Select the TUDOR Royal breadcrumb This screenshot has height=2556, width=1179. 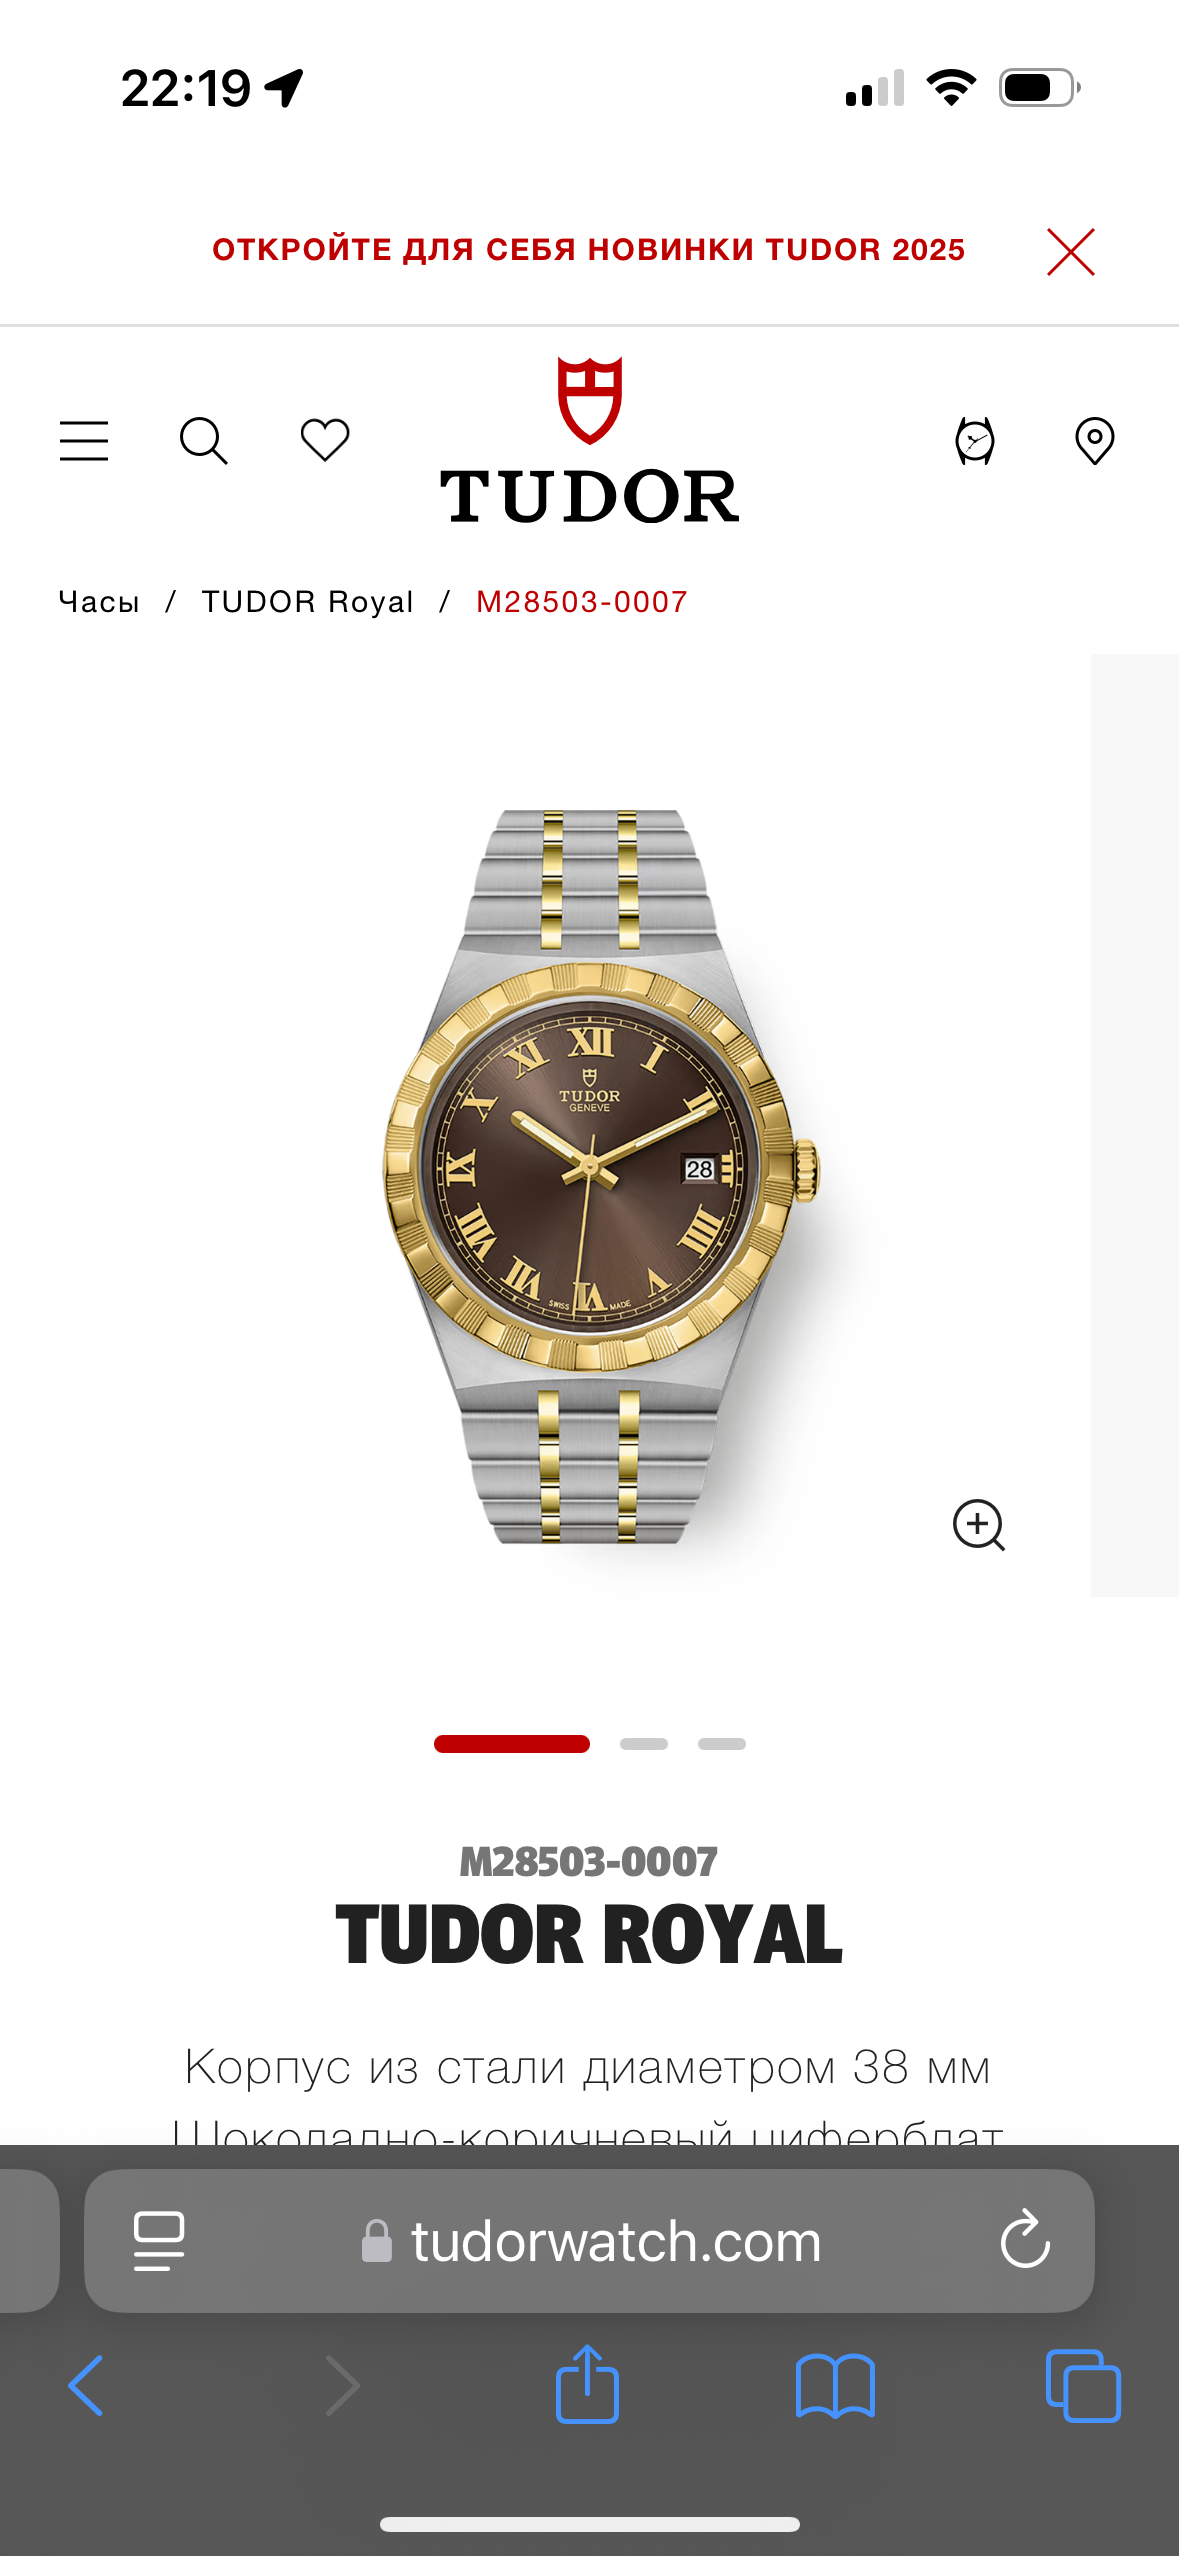(x=308, y=602)
